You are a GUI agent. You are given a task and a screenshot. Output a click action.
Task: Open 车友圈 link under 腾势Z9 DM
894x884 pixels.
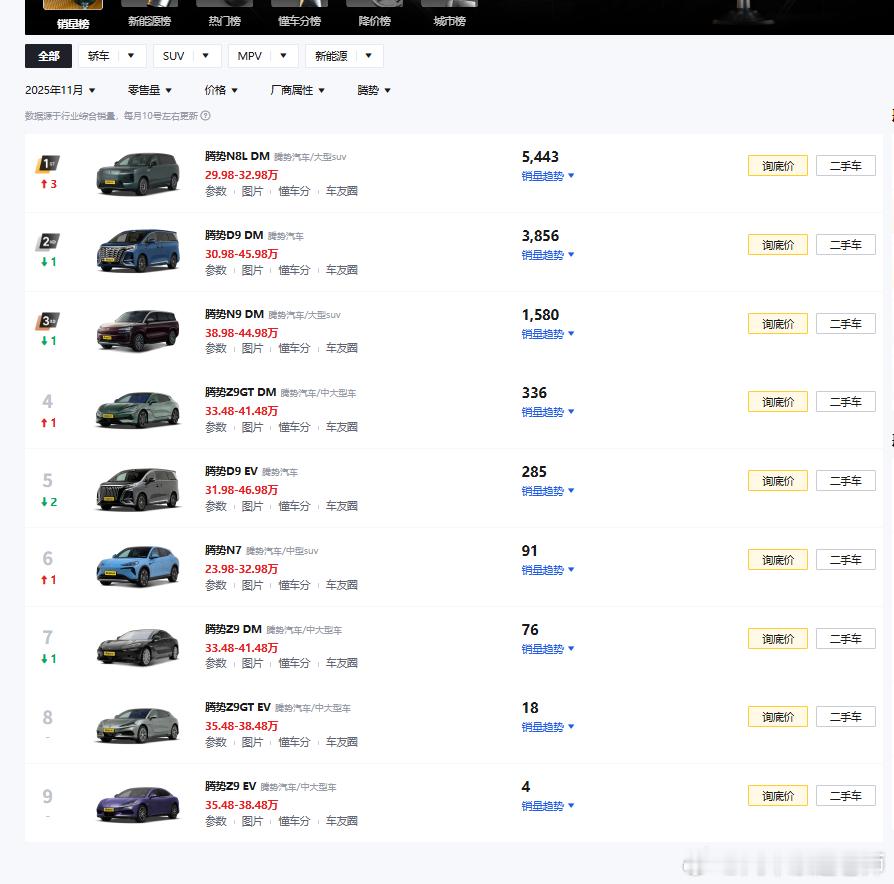342,663
